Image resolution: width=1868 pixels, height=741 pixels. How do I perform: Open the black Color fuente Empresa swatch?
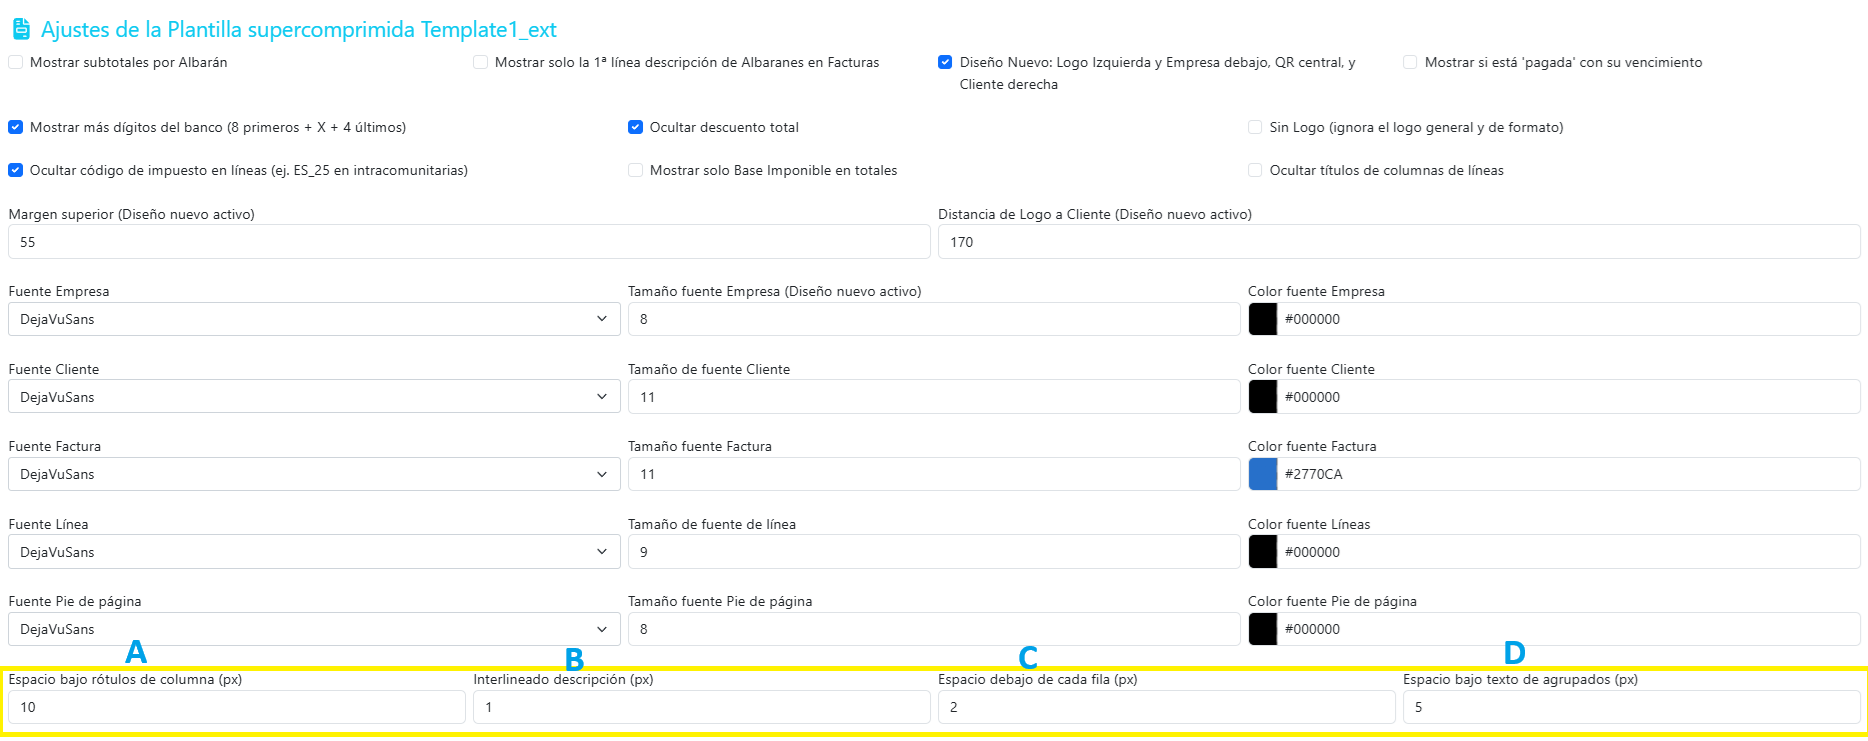click(1263, 319)
